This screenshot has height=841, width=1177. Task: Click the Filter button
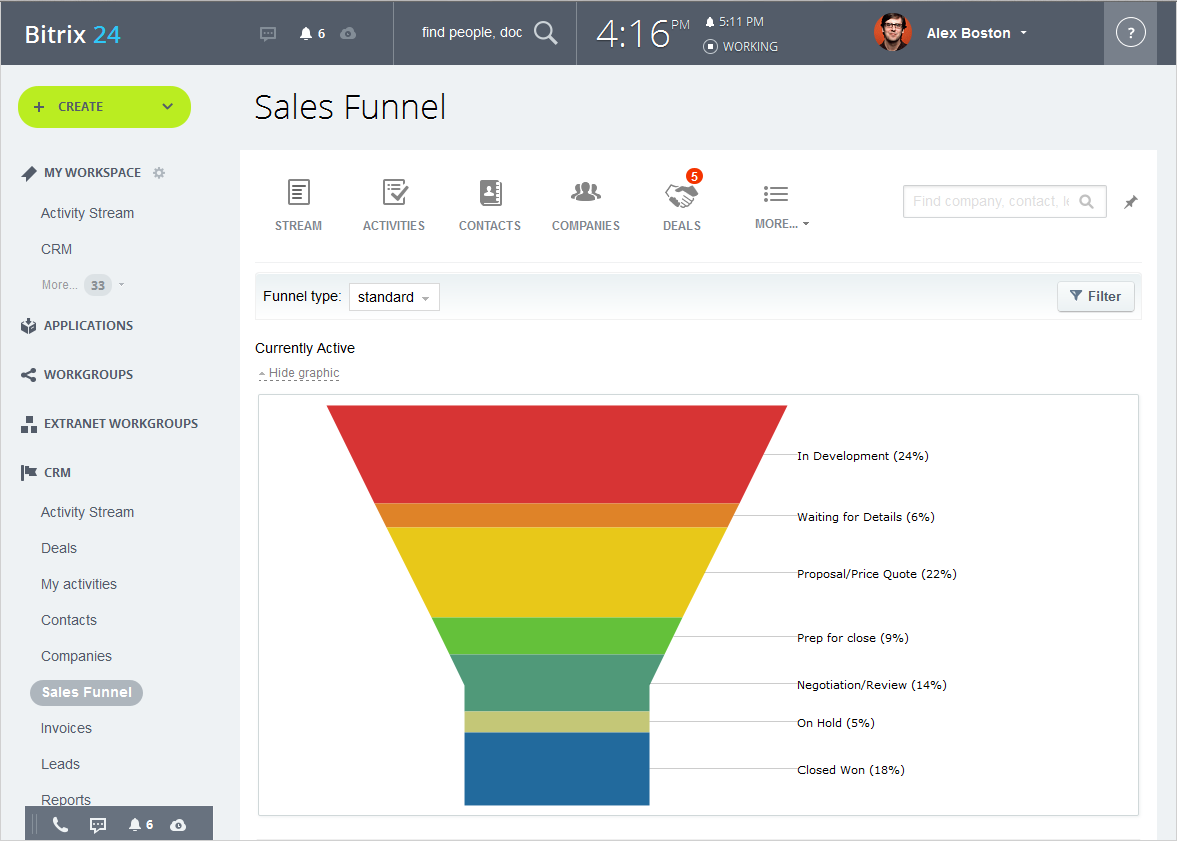(1095, 296)
